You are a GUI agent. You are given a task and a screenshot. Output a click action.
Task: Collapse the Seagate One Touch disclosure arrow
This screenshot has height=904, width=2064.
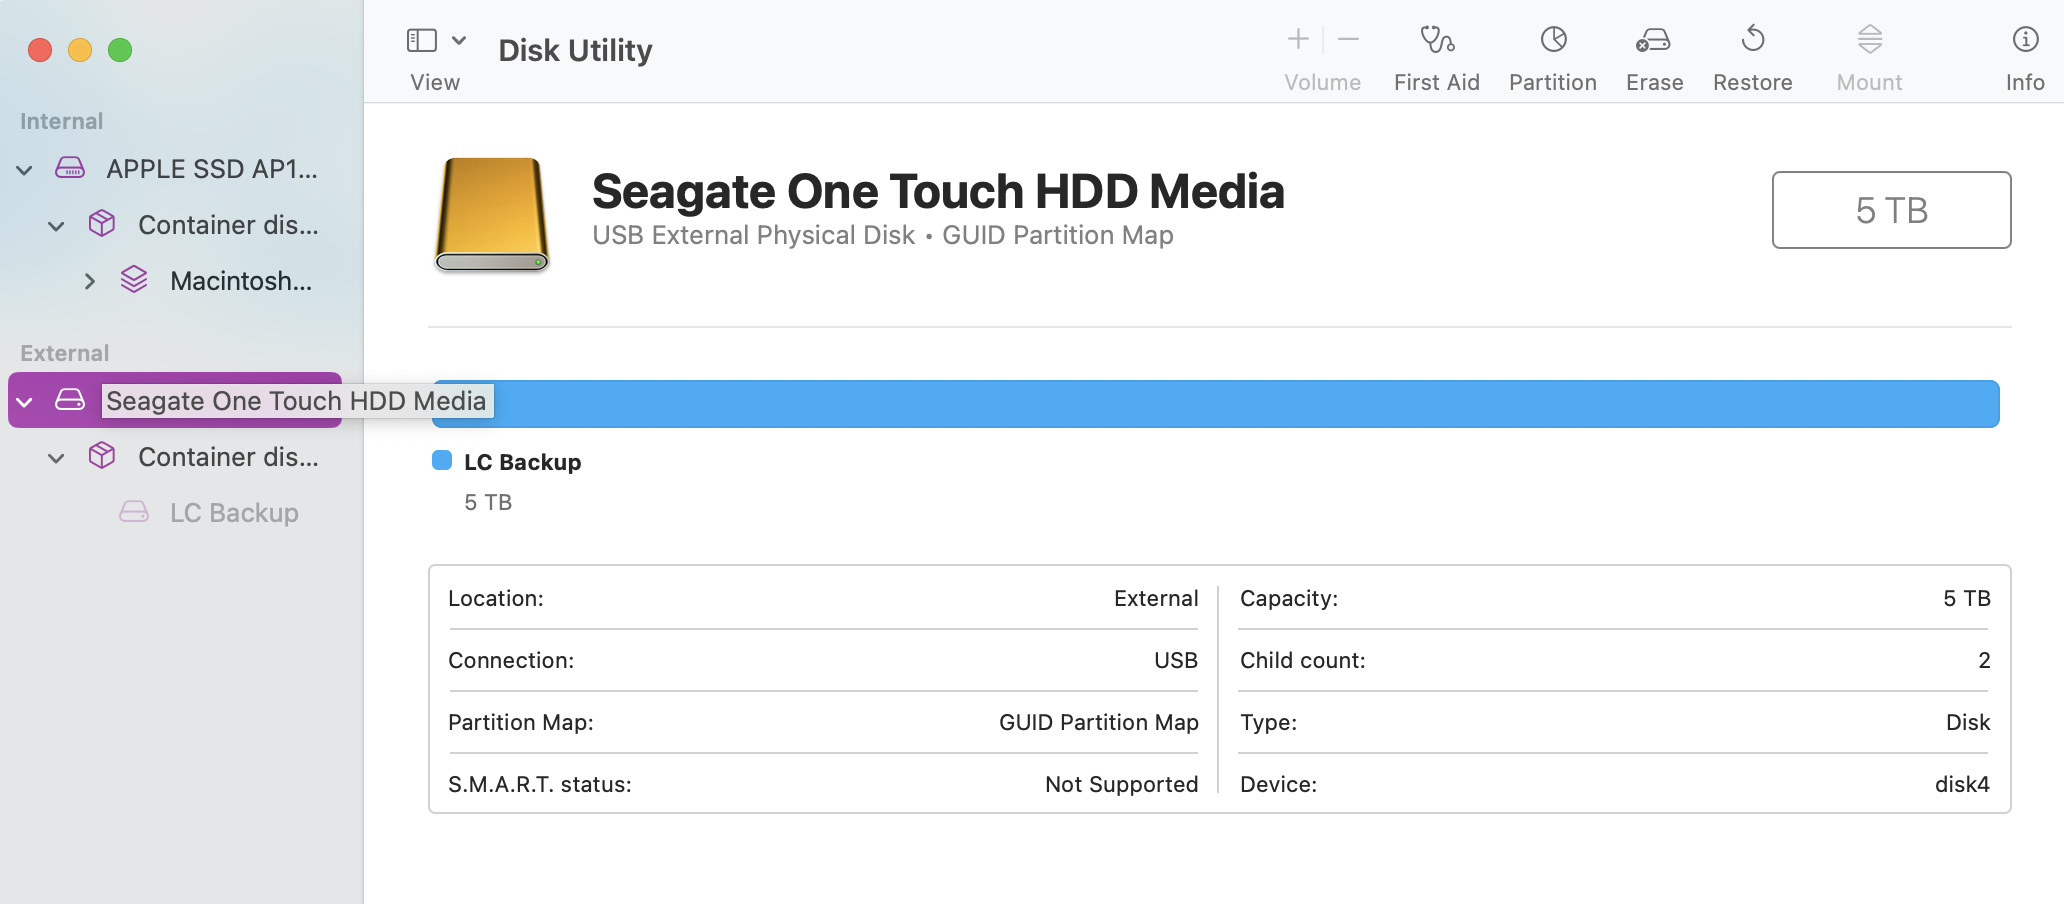[25, 402]
